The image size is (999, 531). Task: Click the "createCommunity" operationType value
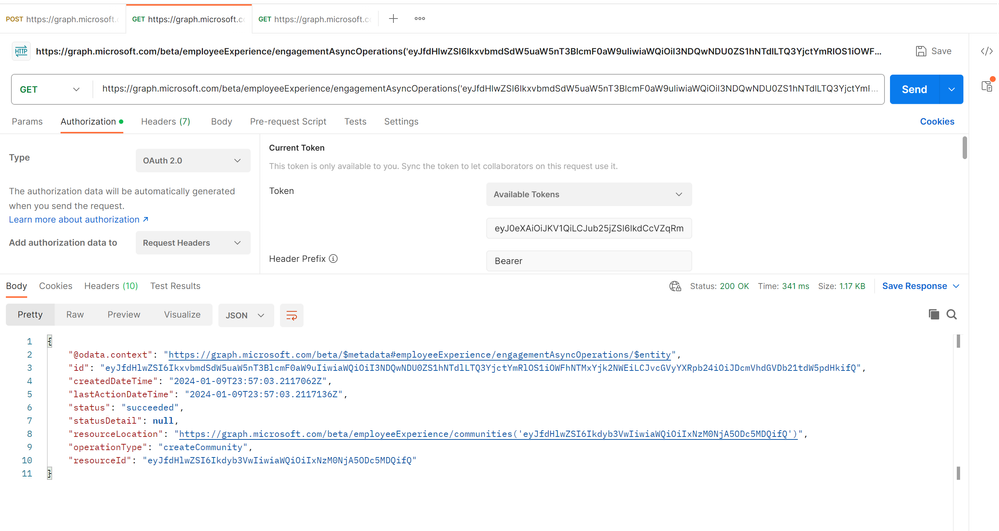click(203, 447)
